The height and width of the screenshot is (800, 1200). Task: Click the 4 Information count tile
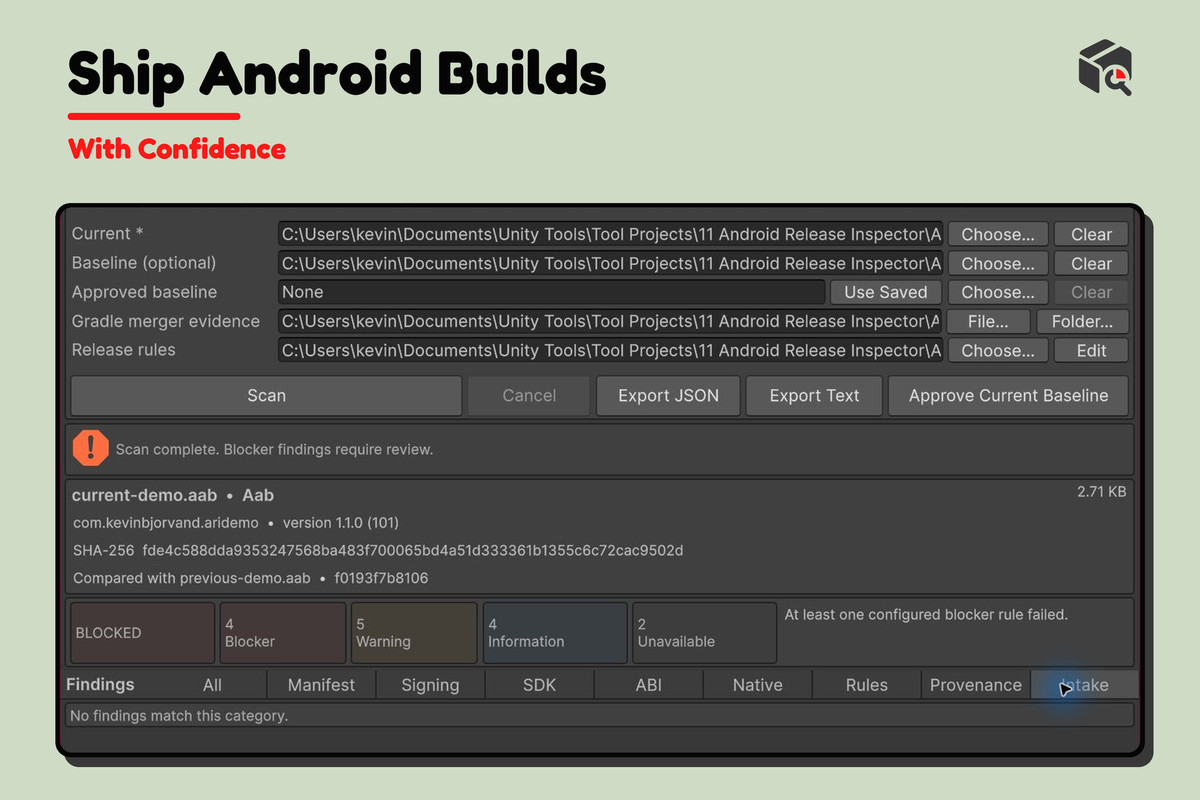tap(555, 633)
